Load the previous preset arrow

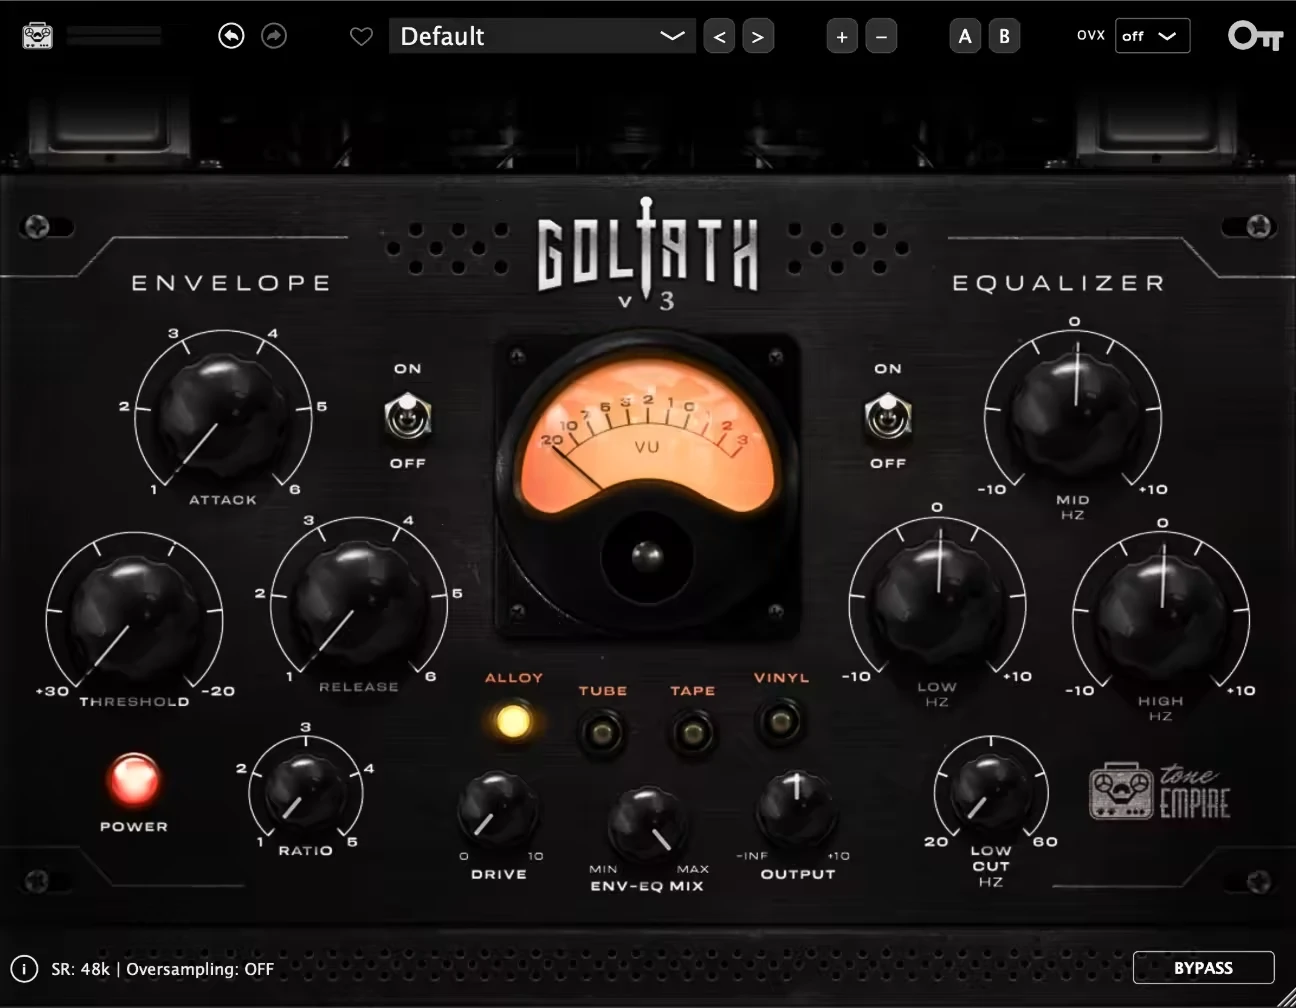pyautogui.click(x=719, y=37)
